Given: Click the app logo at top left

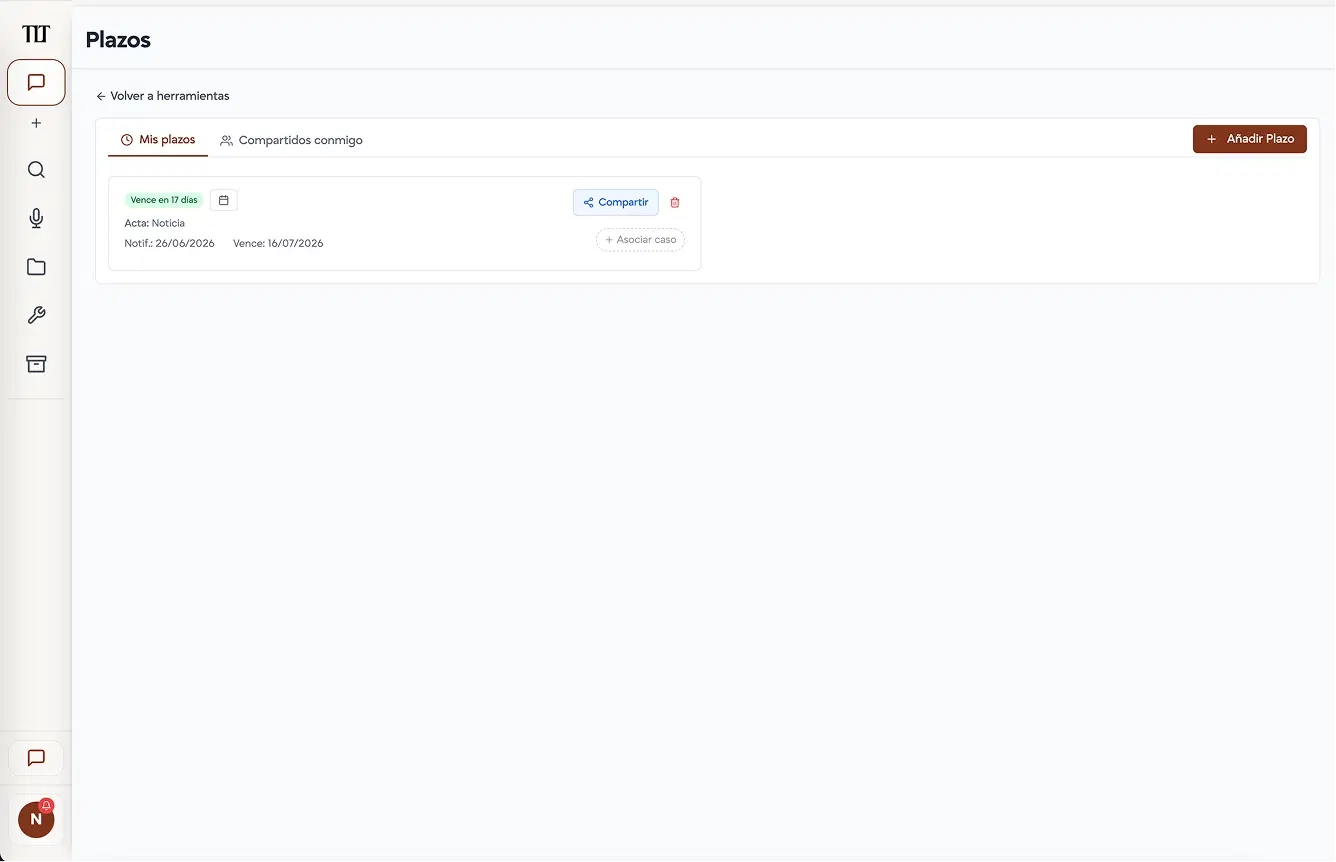Looking at the screenshot, I should (x=36, y=34).
